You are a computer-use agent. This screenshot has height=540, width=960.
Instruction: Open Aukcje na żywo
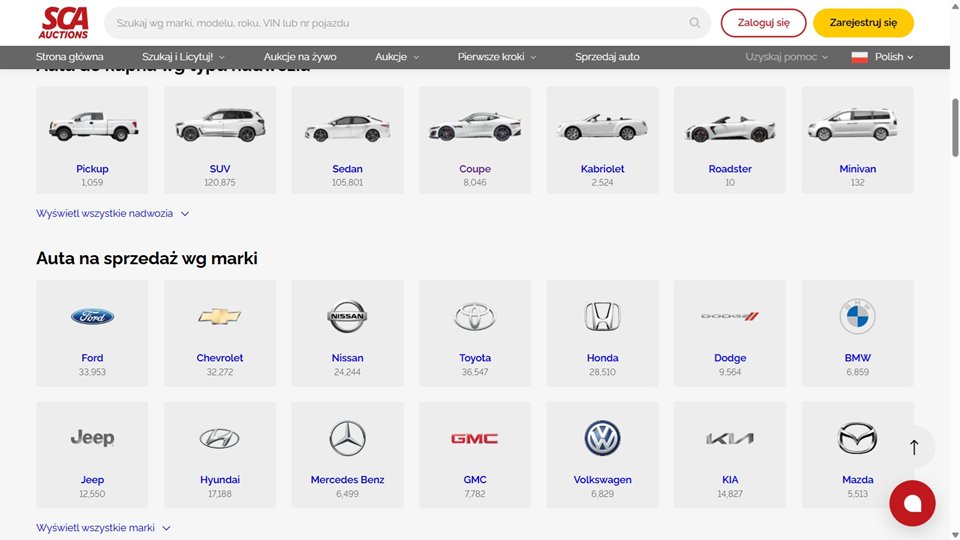(300, 57)
